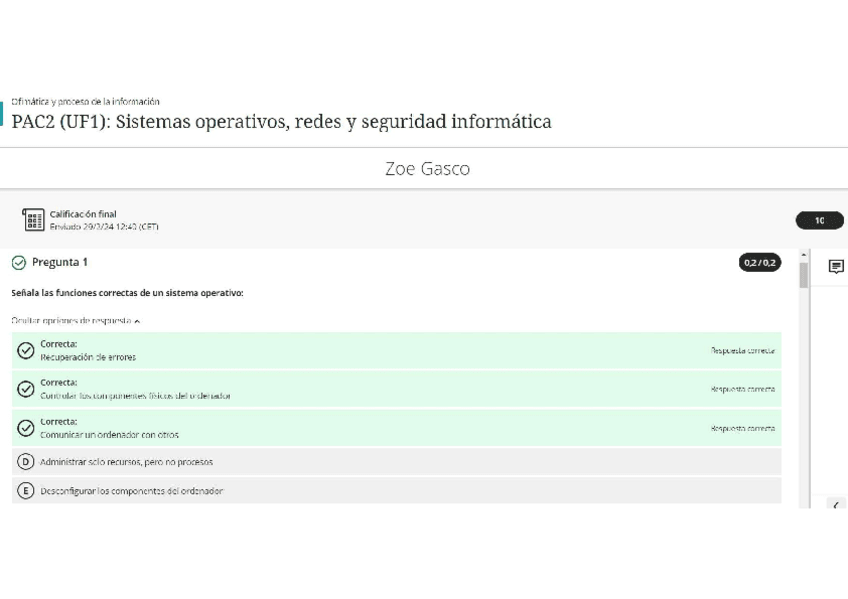Viewport: 848px width, 599px height.
Task: Click the student name Zoe Gasco
Action: click(x=427, y=169)
